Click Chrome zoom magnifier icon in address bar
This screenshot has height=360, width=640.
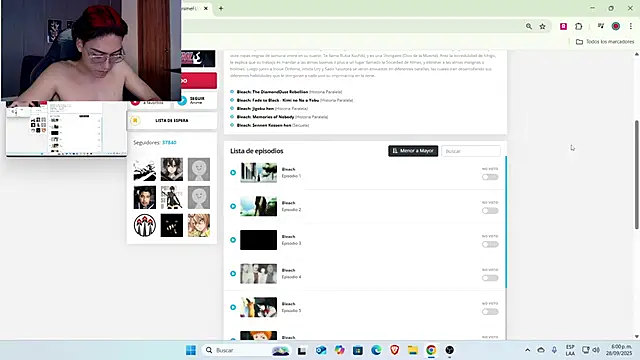529,26
